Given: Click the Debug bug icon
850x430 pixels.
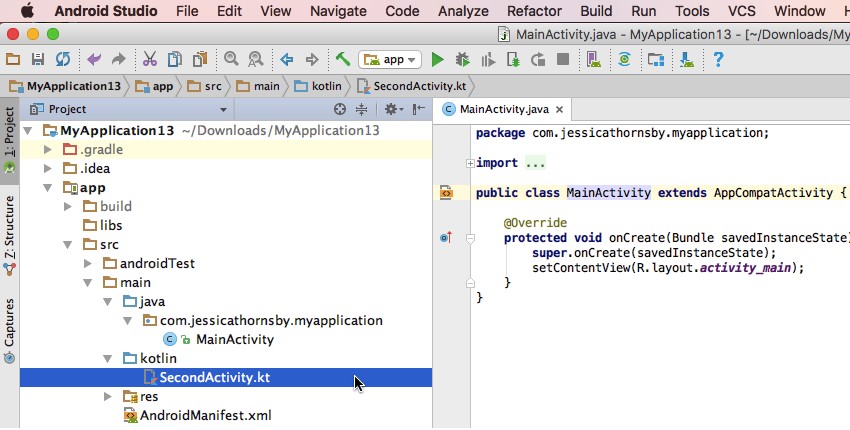Looking at the screenshot, I should [x=462, y=59].
